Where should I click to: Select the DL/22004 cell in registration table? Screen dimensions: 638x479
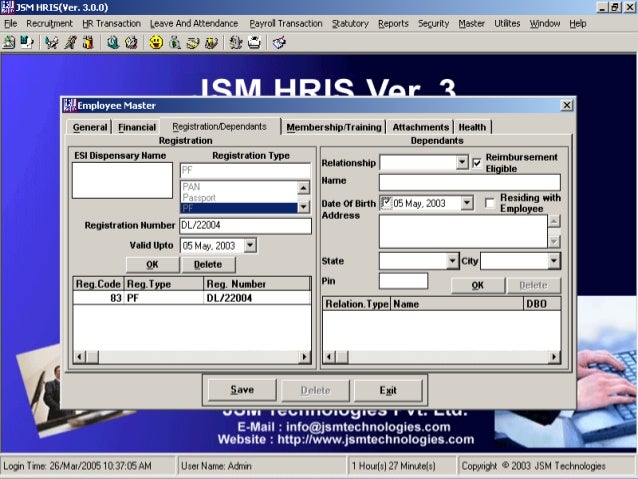click(257, 298)
